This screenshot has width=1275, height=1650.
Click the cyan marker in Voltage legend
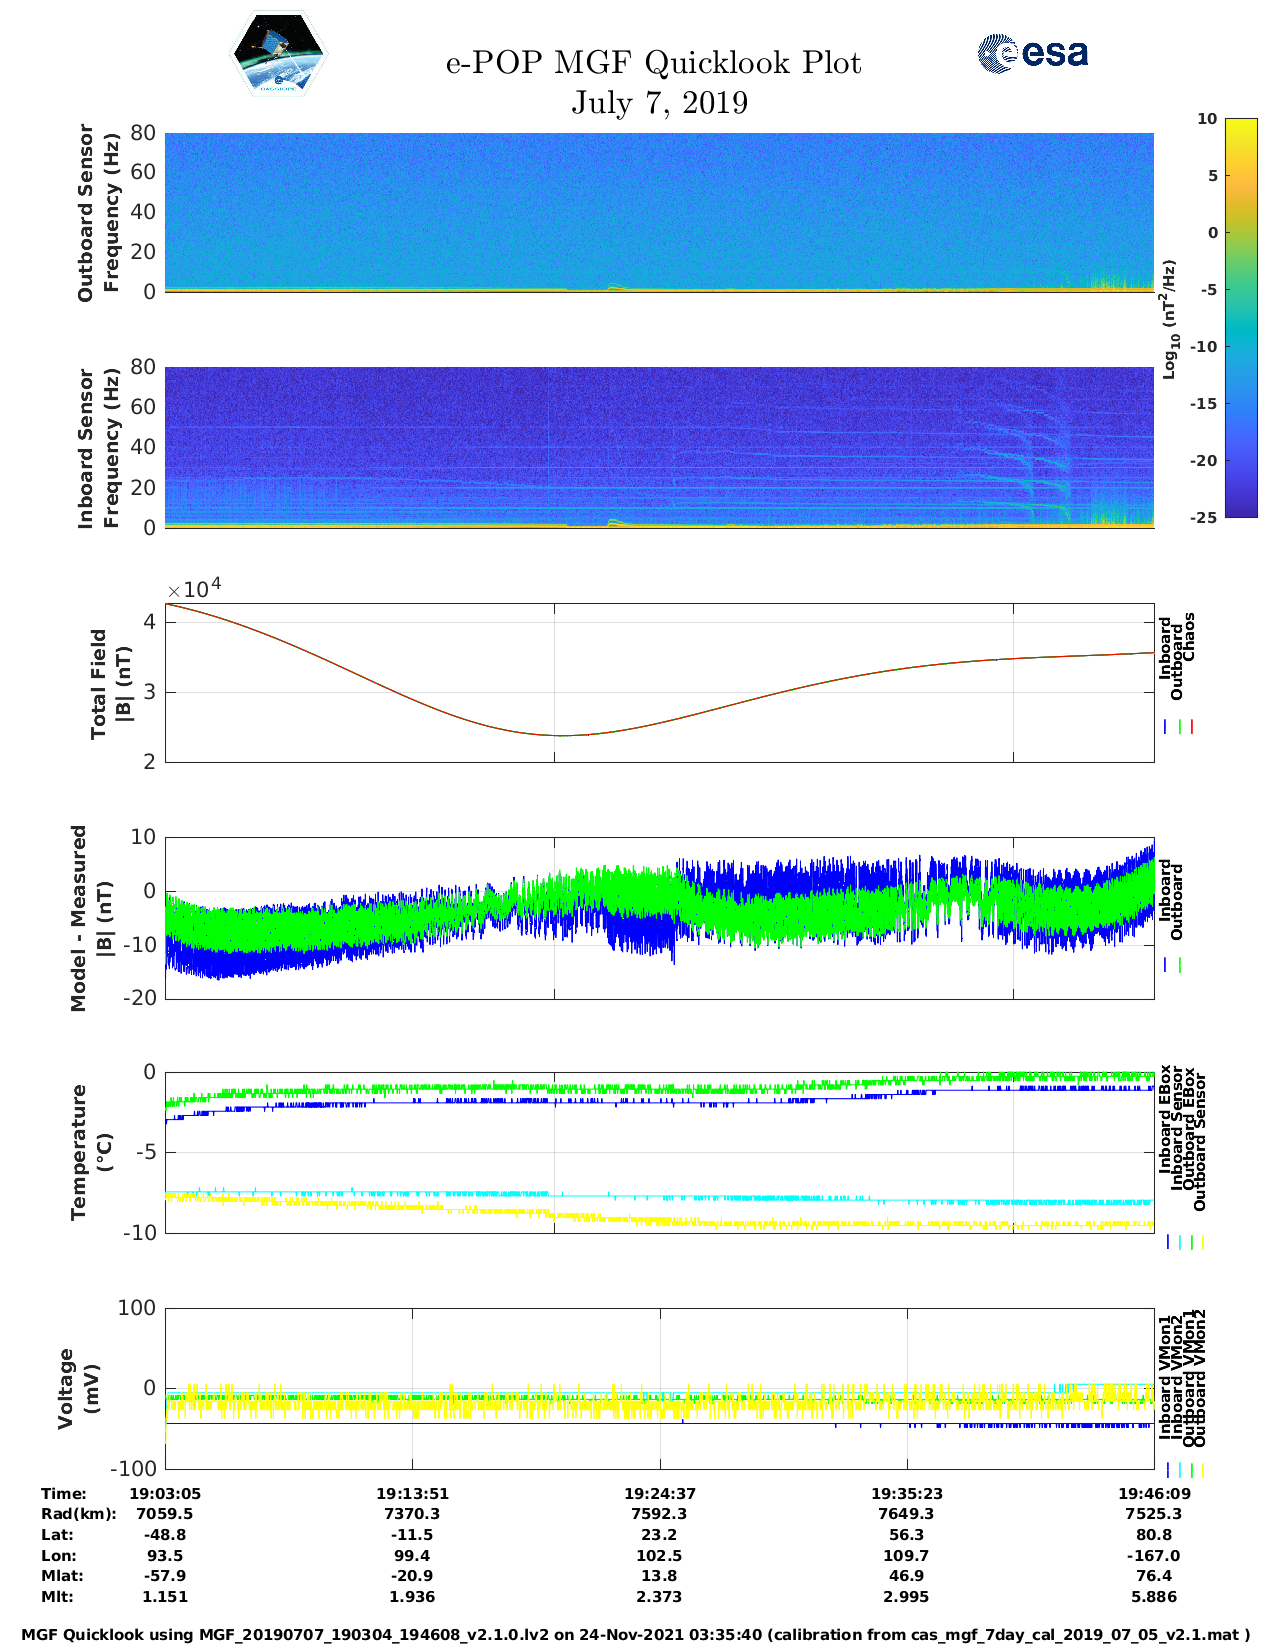pyautogui.click(x=1180, y=1470)
